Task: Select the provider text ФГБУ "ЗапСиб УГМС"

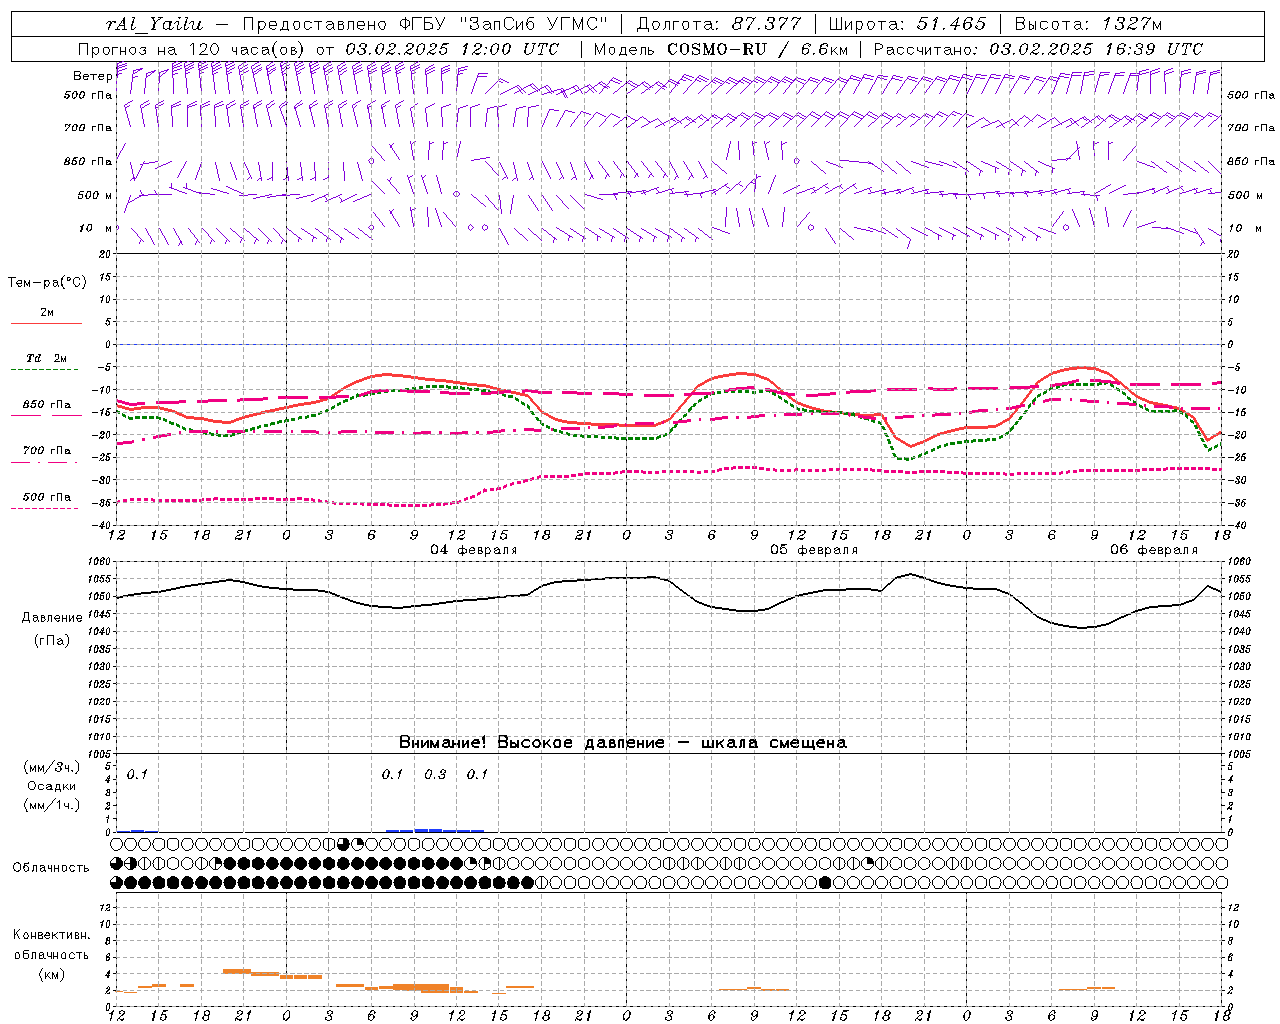Action: pyautogui.click(x=504, y=24)
